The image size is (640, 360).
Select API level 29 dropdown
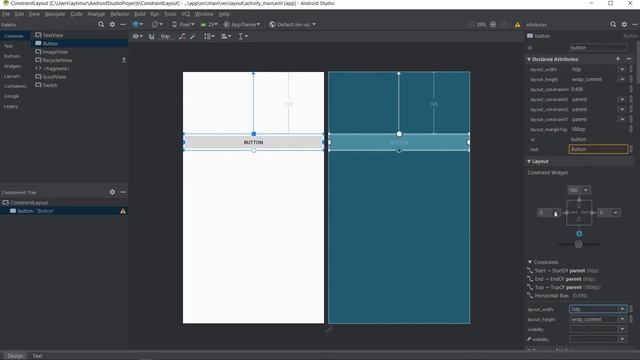point(209,24)
